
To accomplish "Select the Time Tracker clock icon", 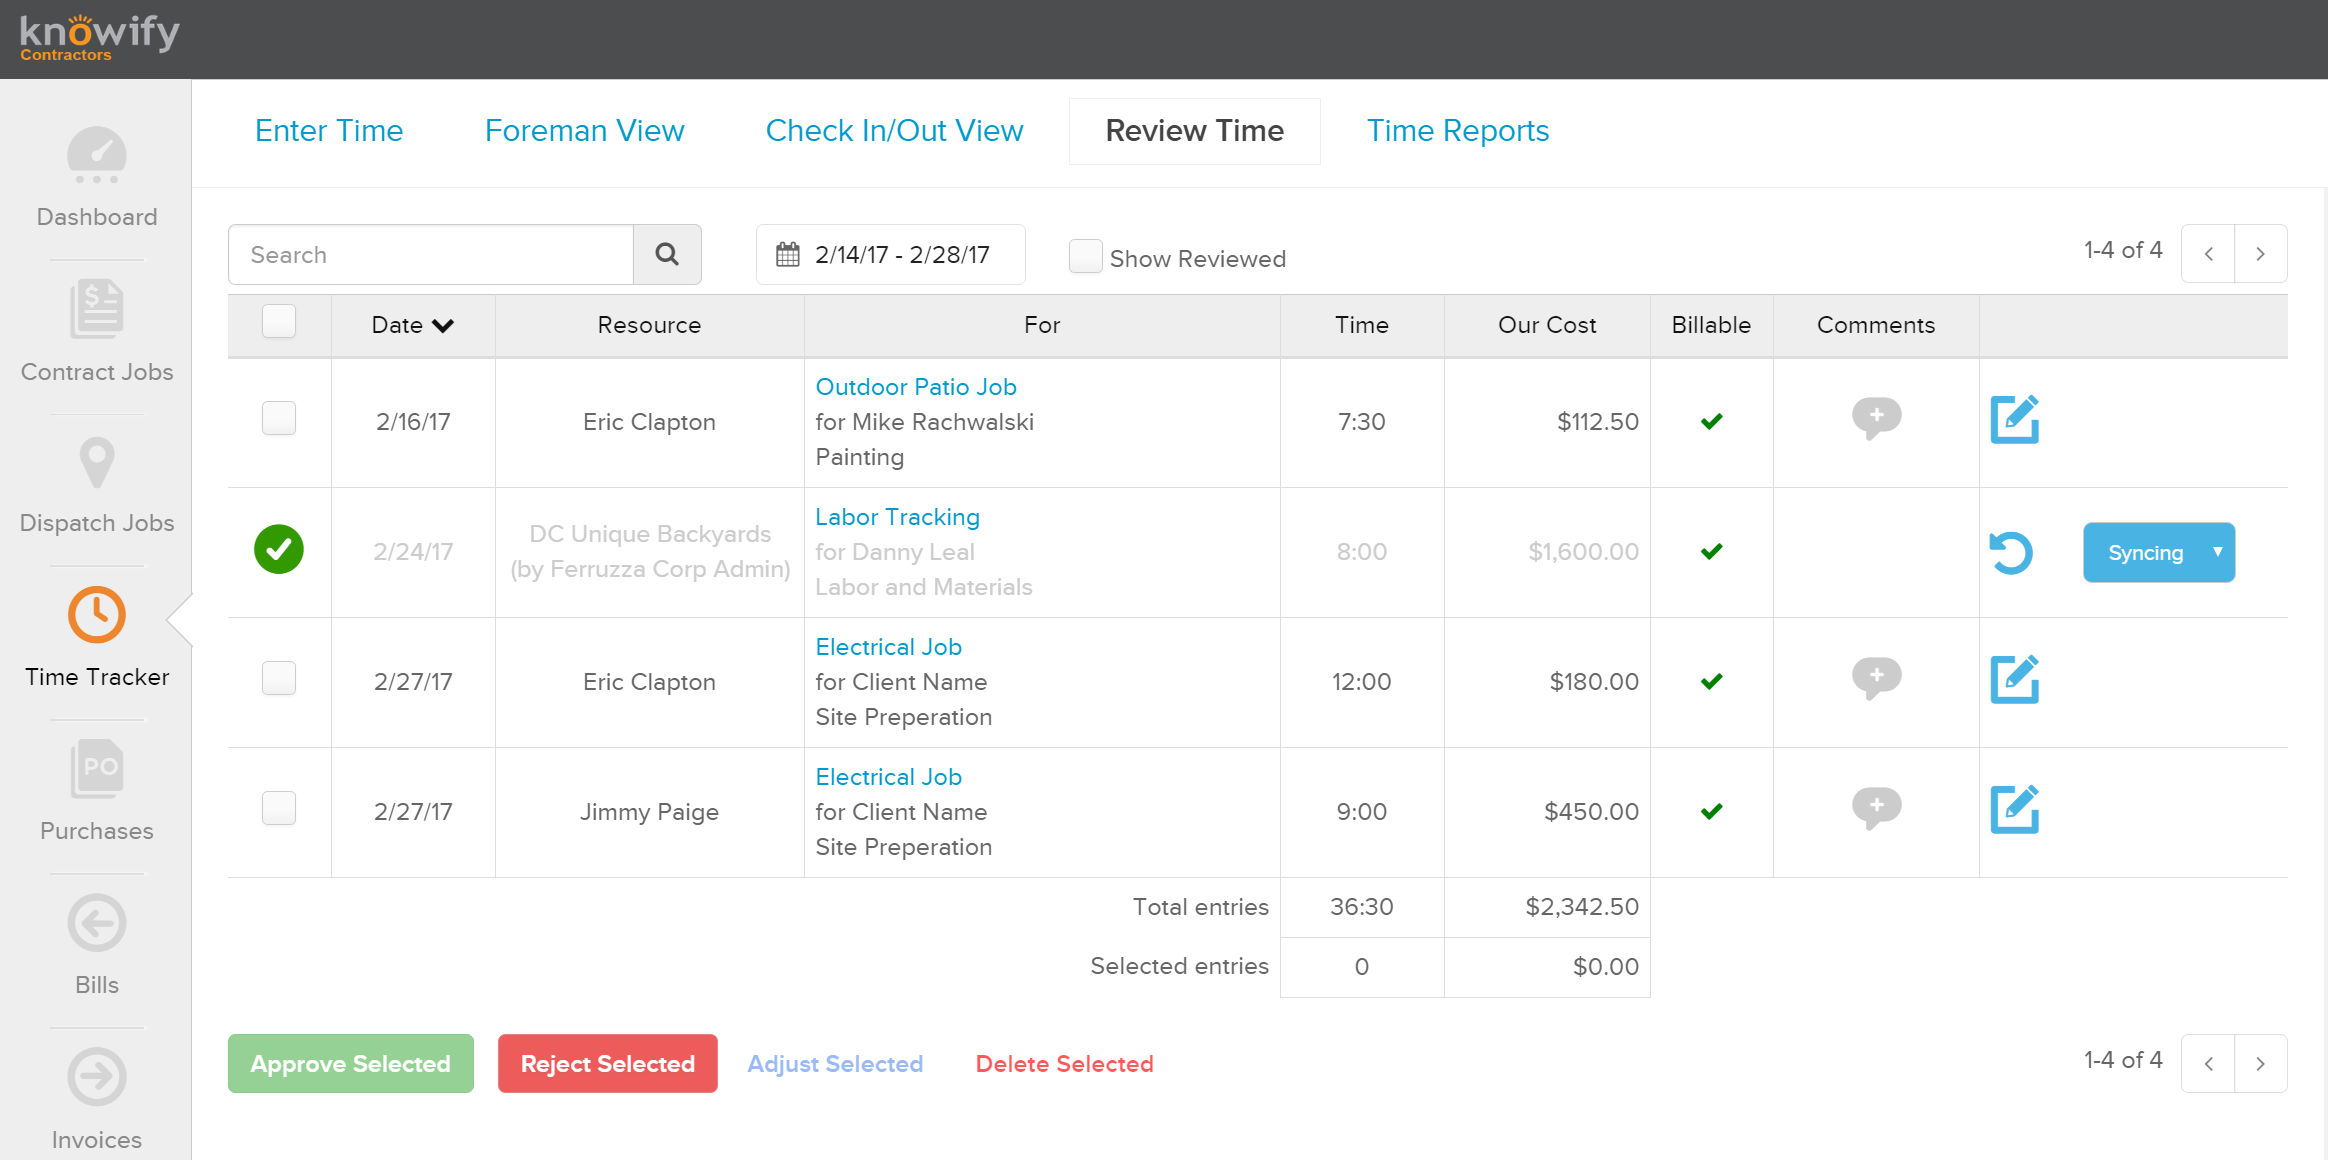I will [x=97, y=614].
